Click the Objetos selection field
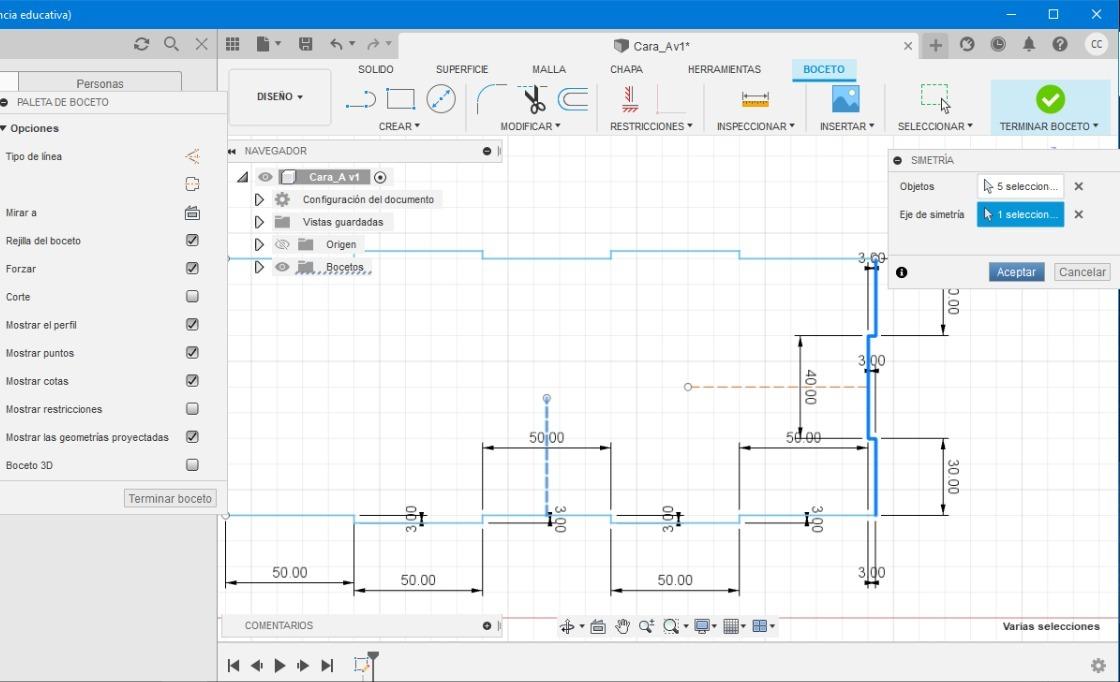Viewport: 1120px width, 682px height. (1020, 186)
